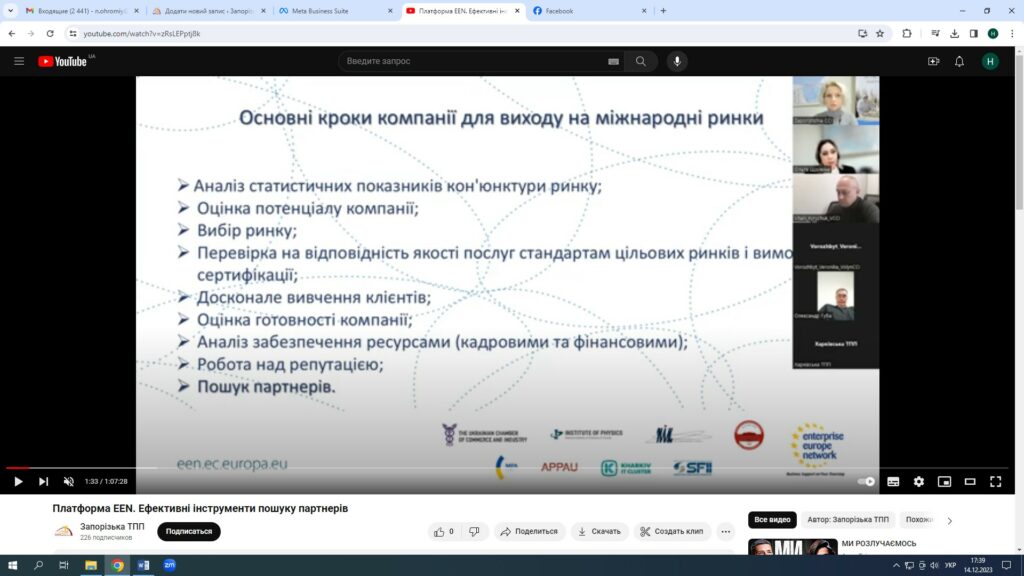Select the Автор: Запорізька ТПП chip

point(848,520)
